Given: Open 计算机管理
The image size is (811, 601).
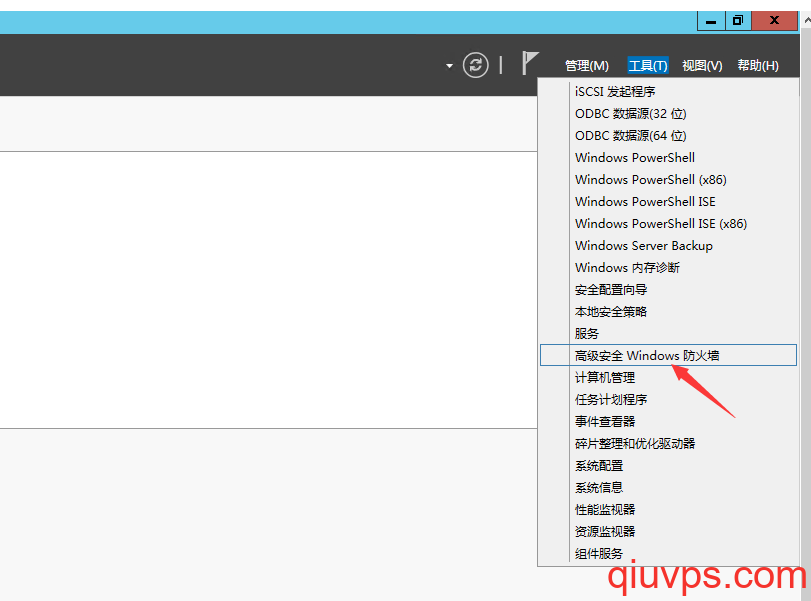Looking at the screenshot, I should coord(668,378).
